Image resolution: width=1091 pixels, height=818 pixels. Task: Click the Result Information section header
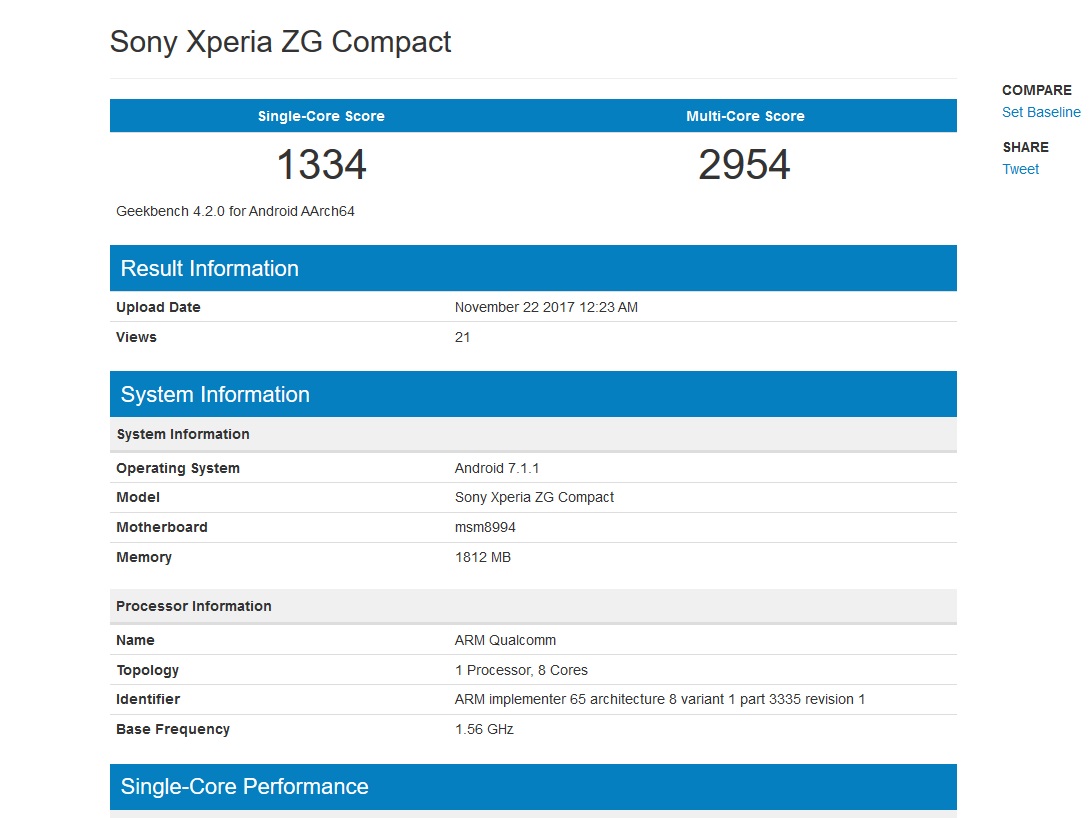tap(209, 268)
